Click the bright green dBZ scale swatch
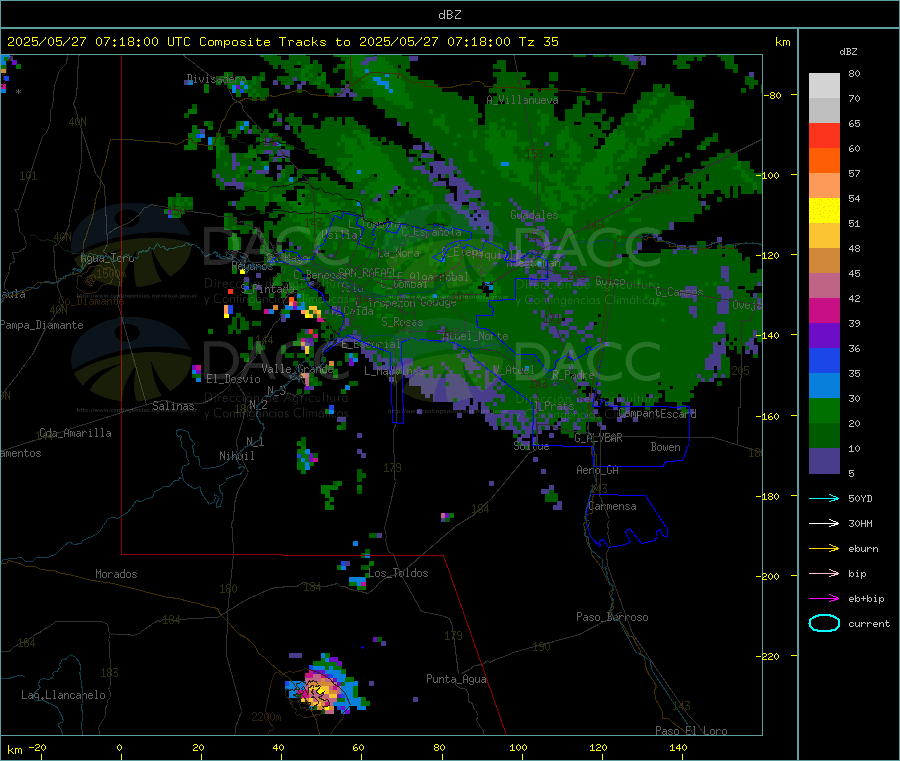The image size is (900, 761). point(824,410)
